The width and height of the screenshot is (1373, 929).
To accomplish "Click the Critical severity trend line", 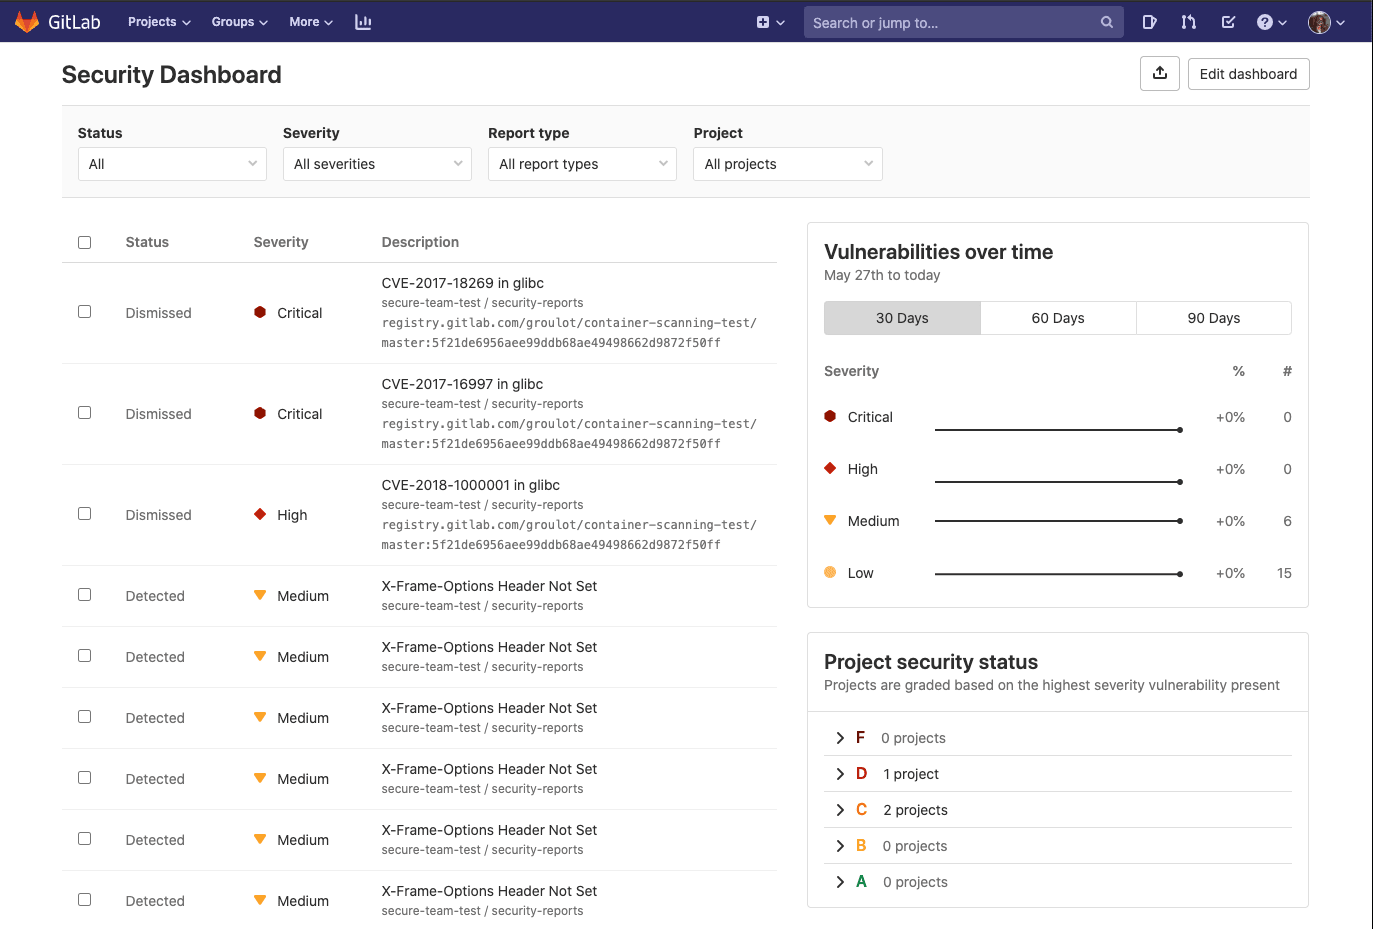I will tap(1058, 428).
